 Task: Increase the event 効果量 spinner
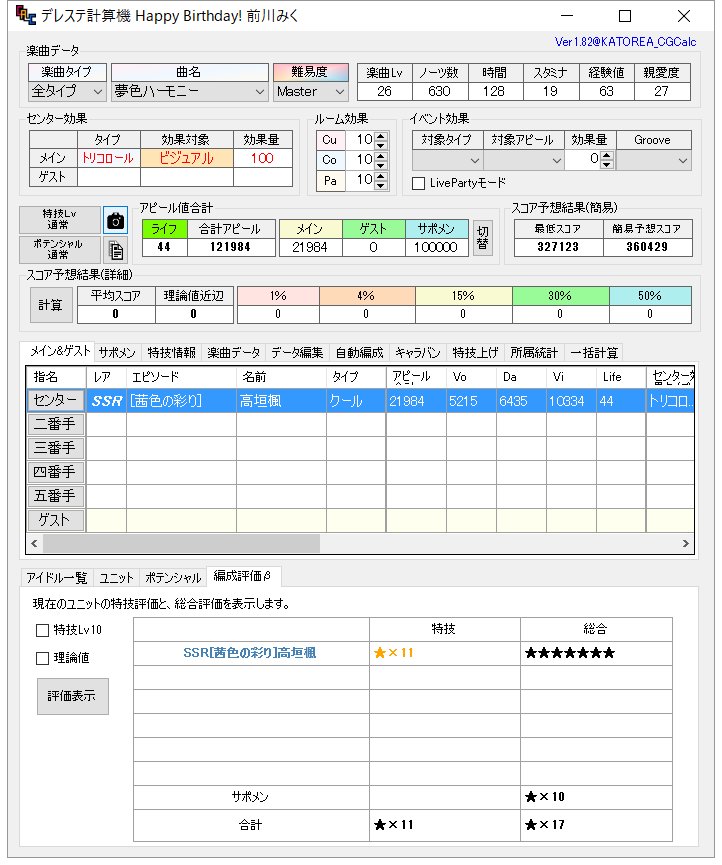pos(606,155)
